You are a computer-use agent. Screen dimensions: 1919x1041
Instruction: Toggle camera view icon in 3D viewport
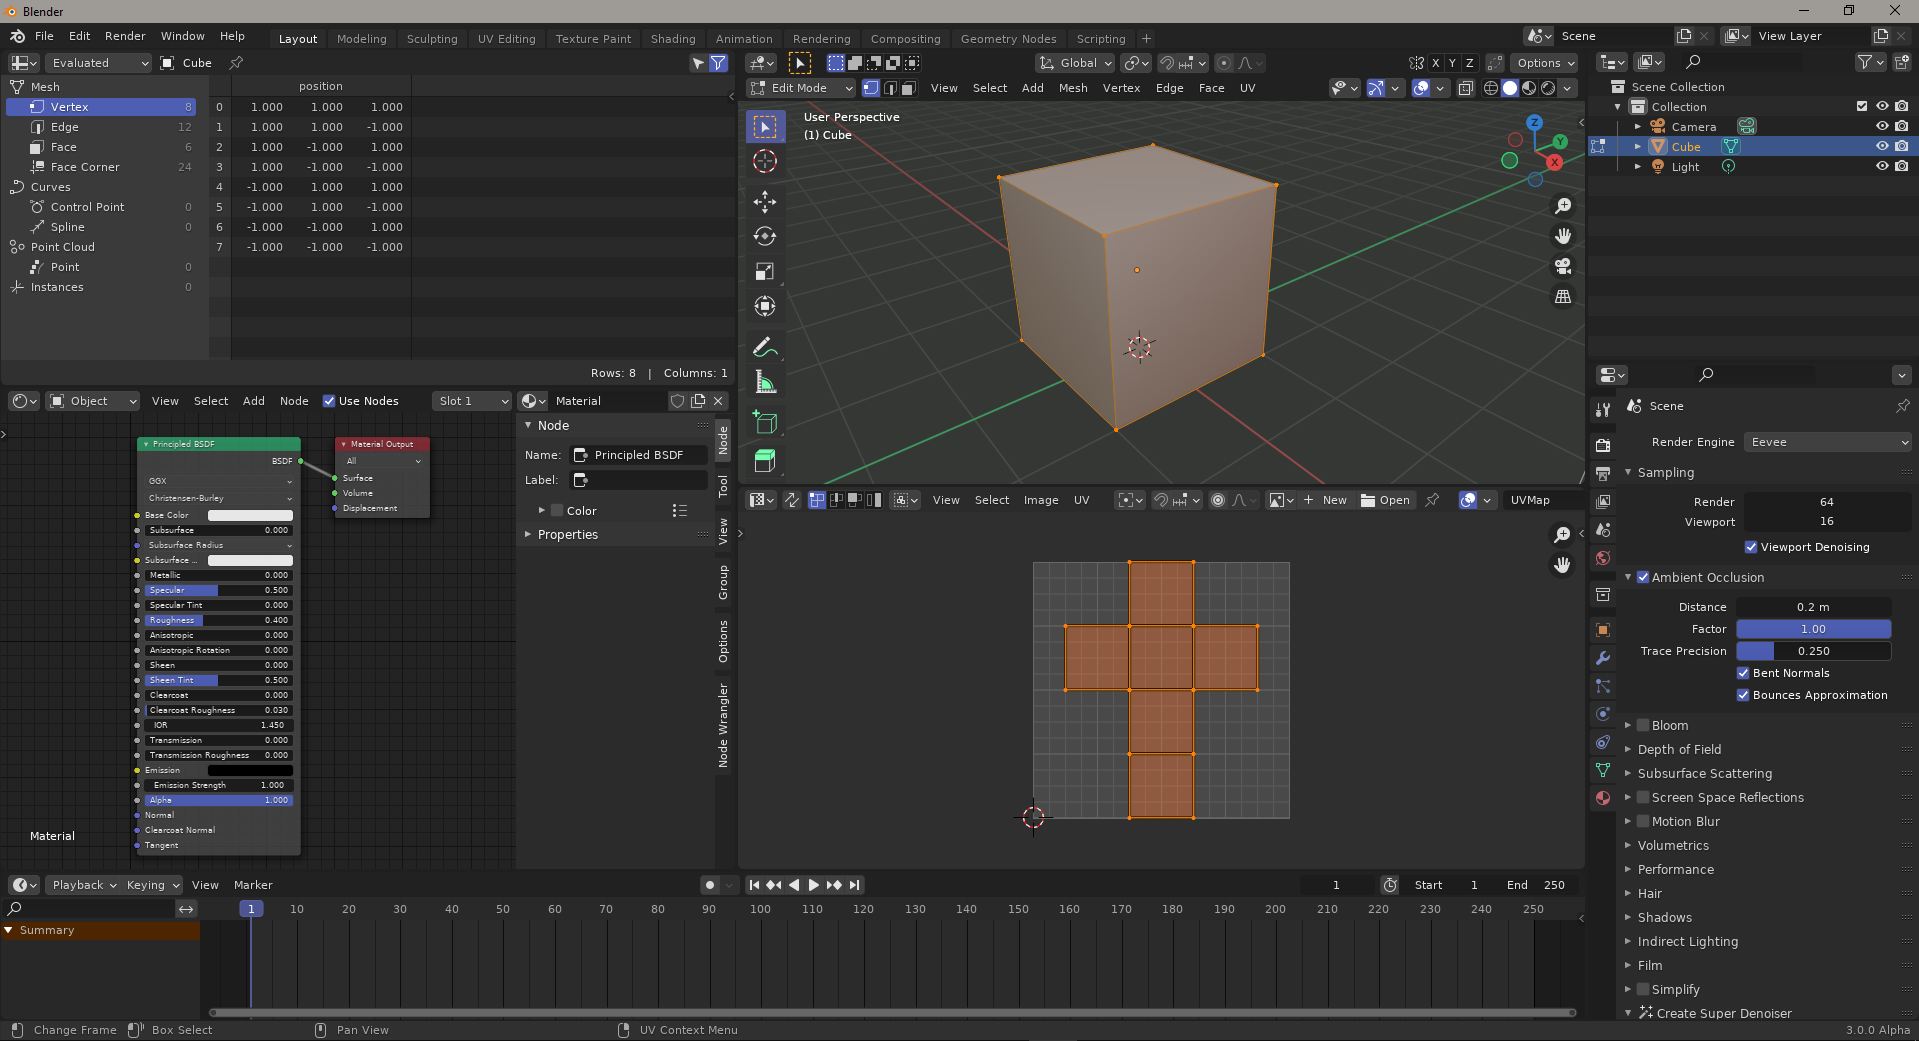pos(1563,266)
